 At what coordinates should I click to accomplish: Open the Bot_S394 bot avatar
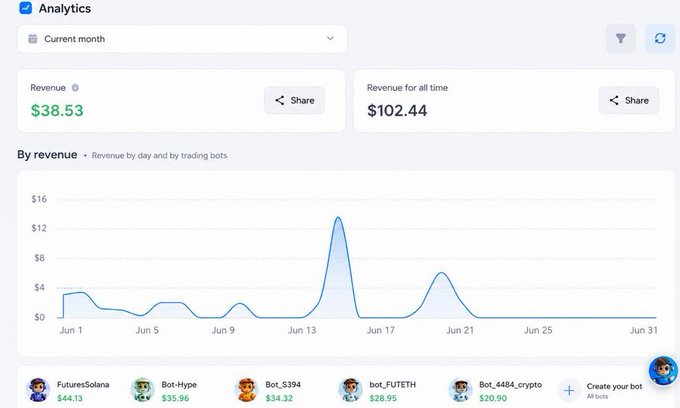click(x=246, y=389)
